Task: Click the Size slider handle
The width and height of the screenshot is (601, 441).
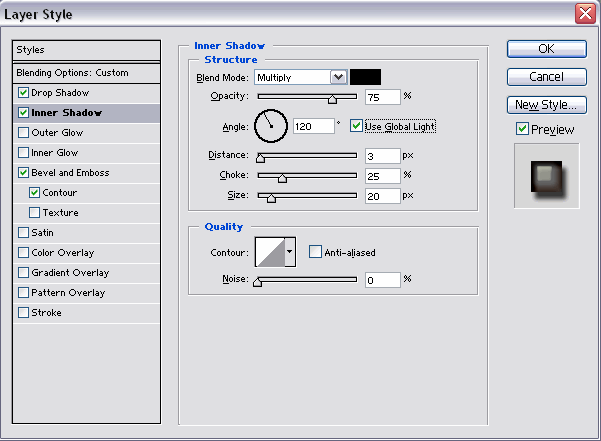Action: click(271, 198)
